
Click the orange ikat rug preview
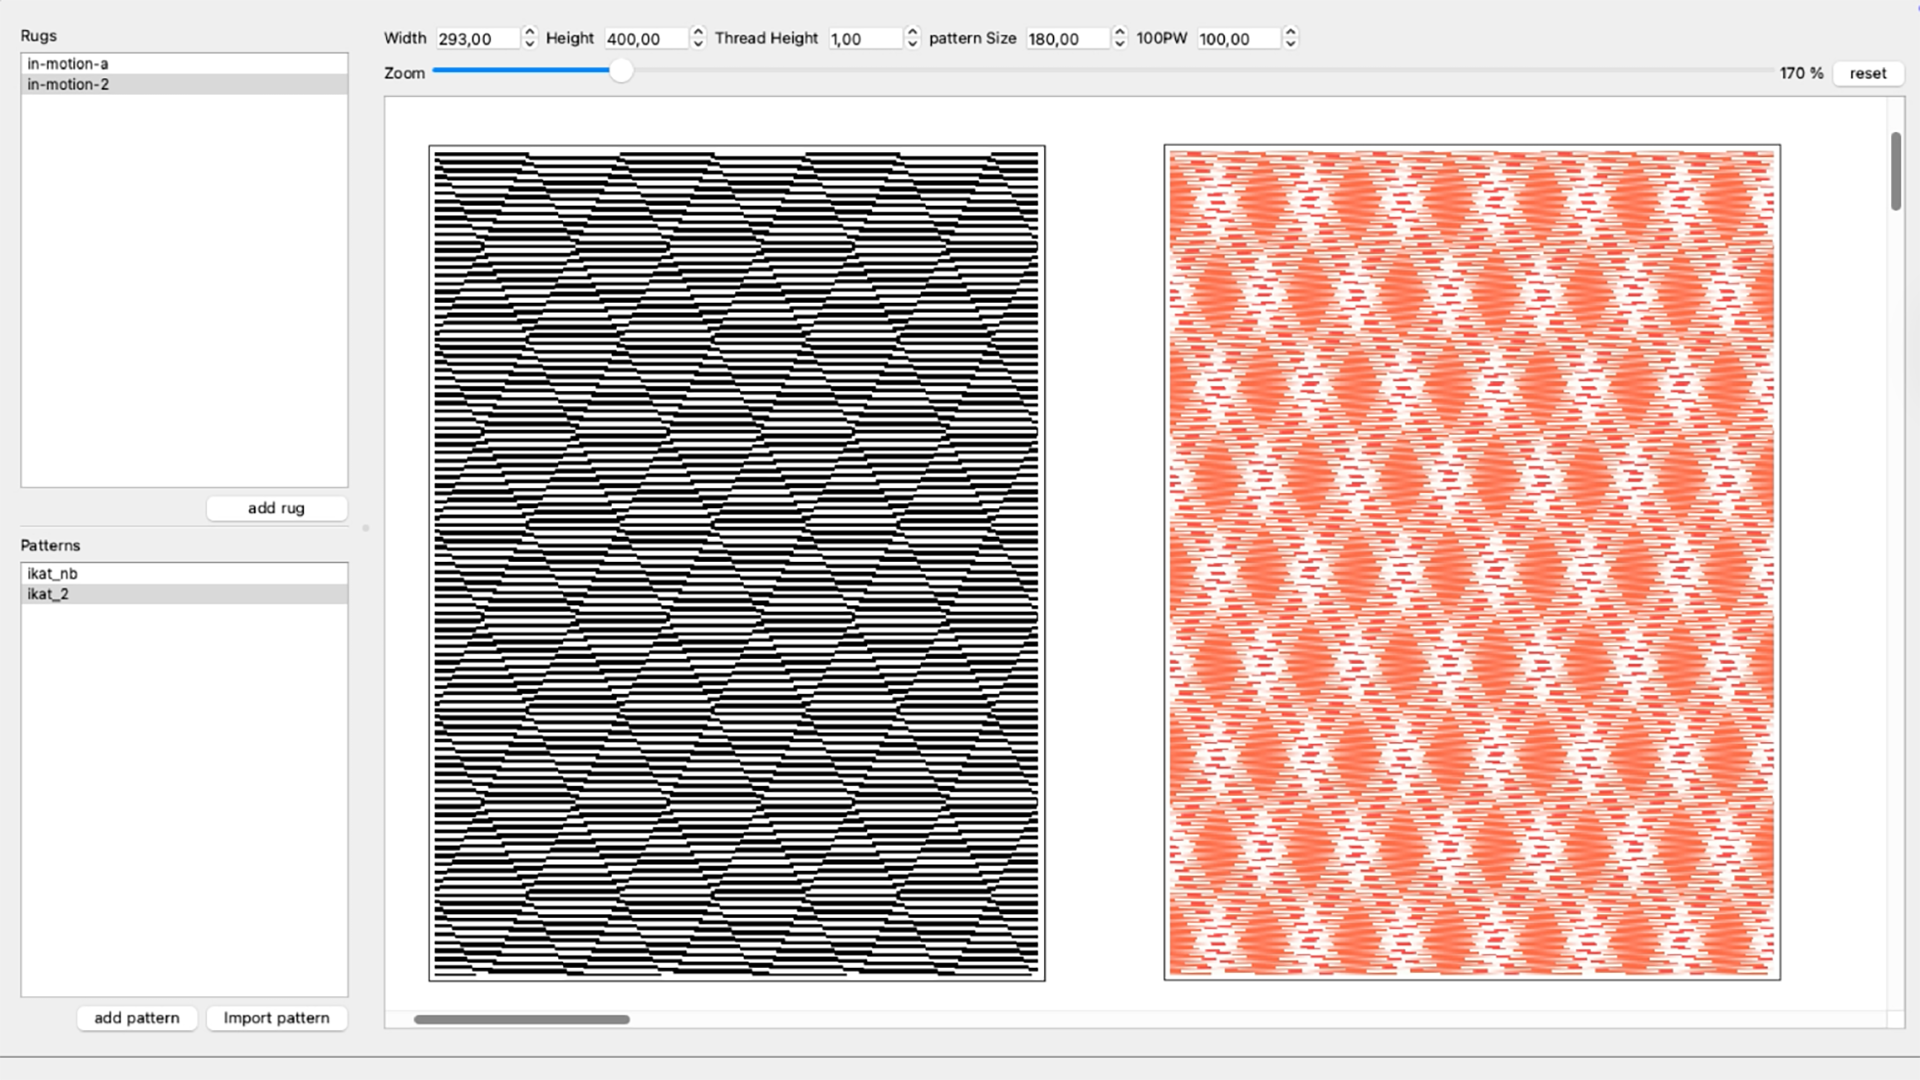tap(1471, 562)
